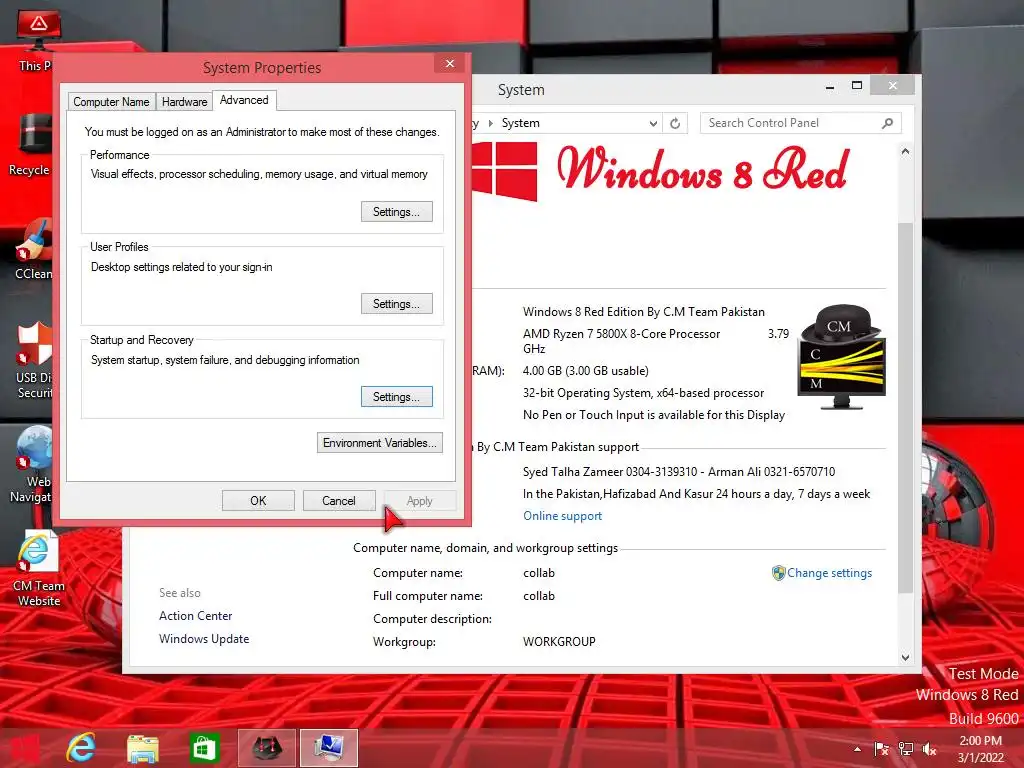
Task: Click computer name value in Computer name row
Action: (x=539, y=573)
